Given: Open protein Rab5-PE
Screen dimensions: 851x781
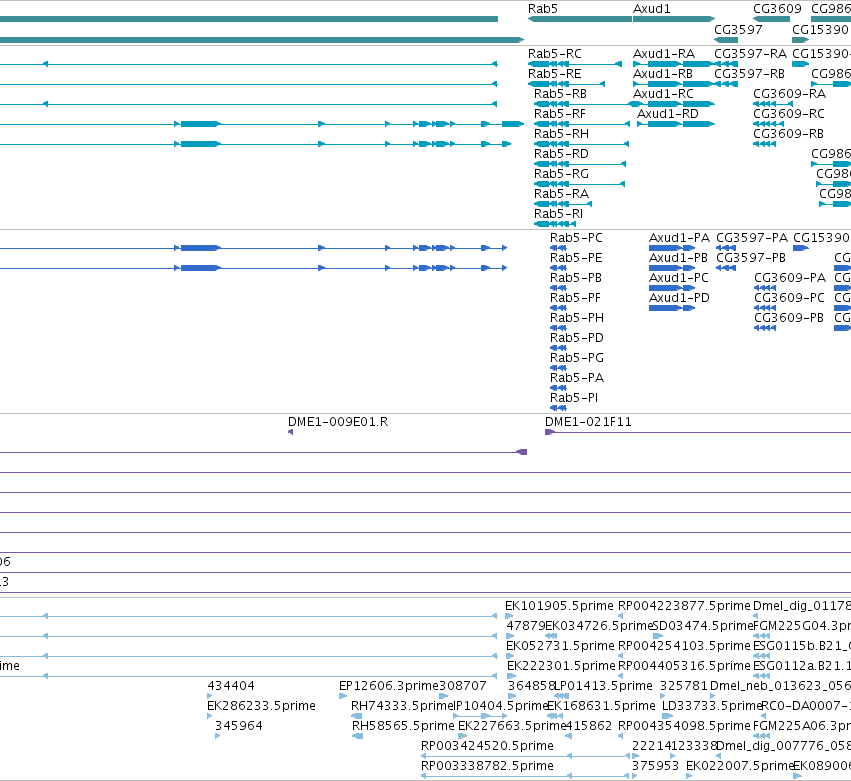Looking at the screenshot, I should (576, 258).
